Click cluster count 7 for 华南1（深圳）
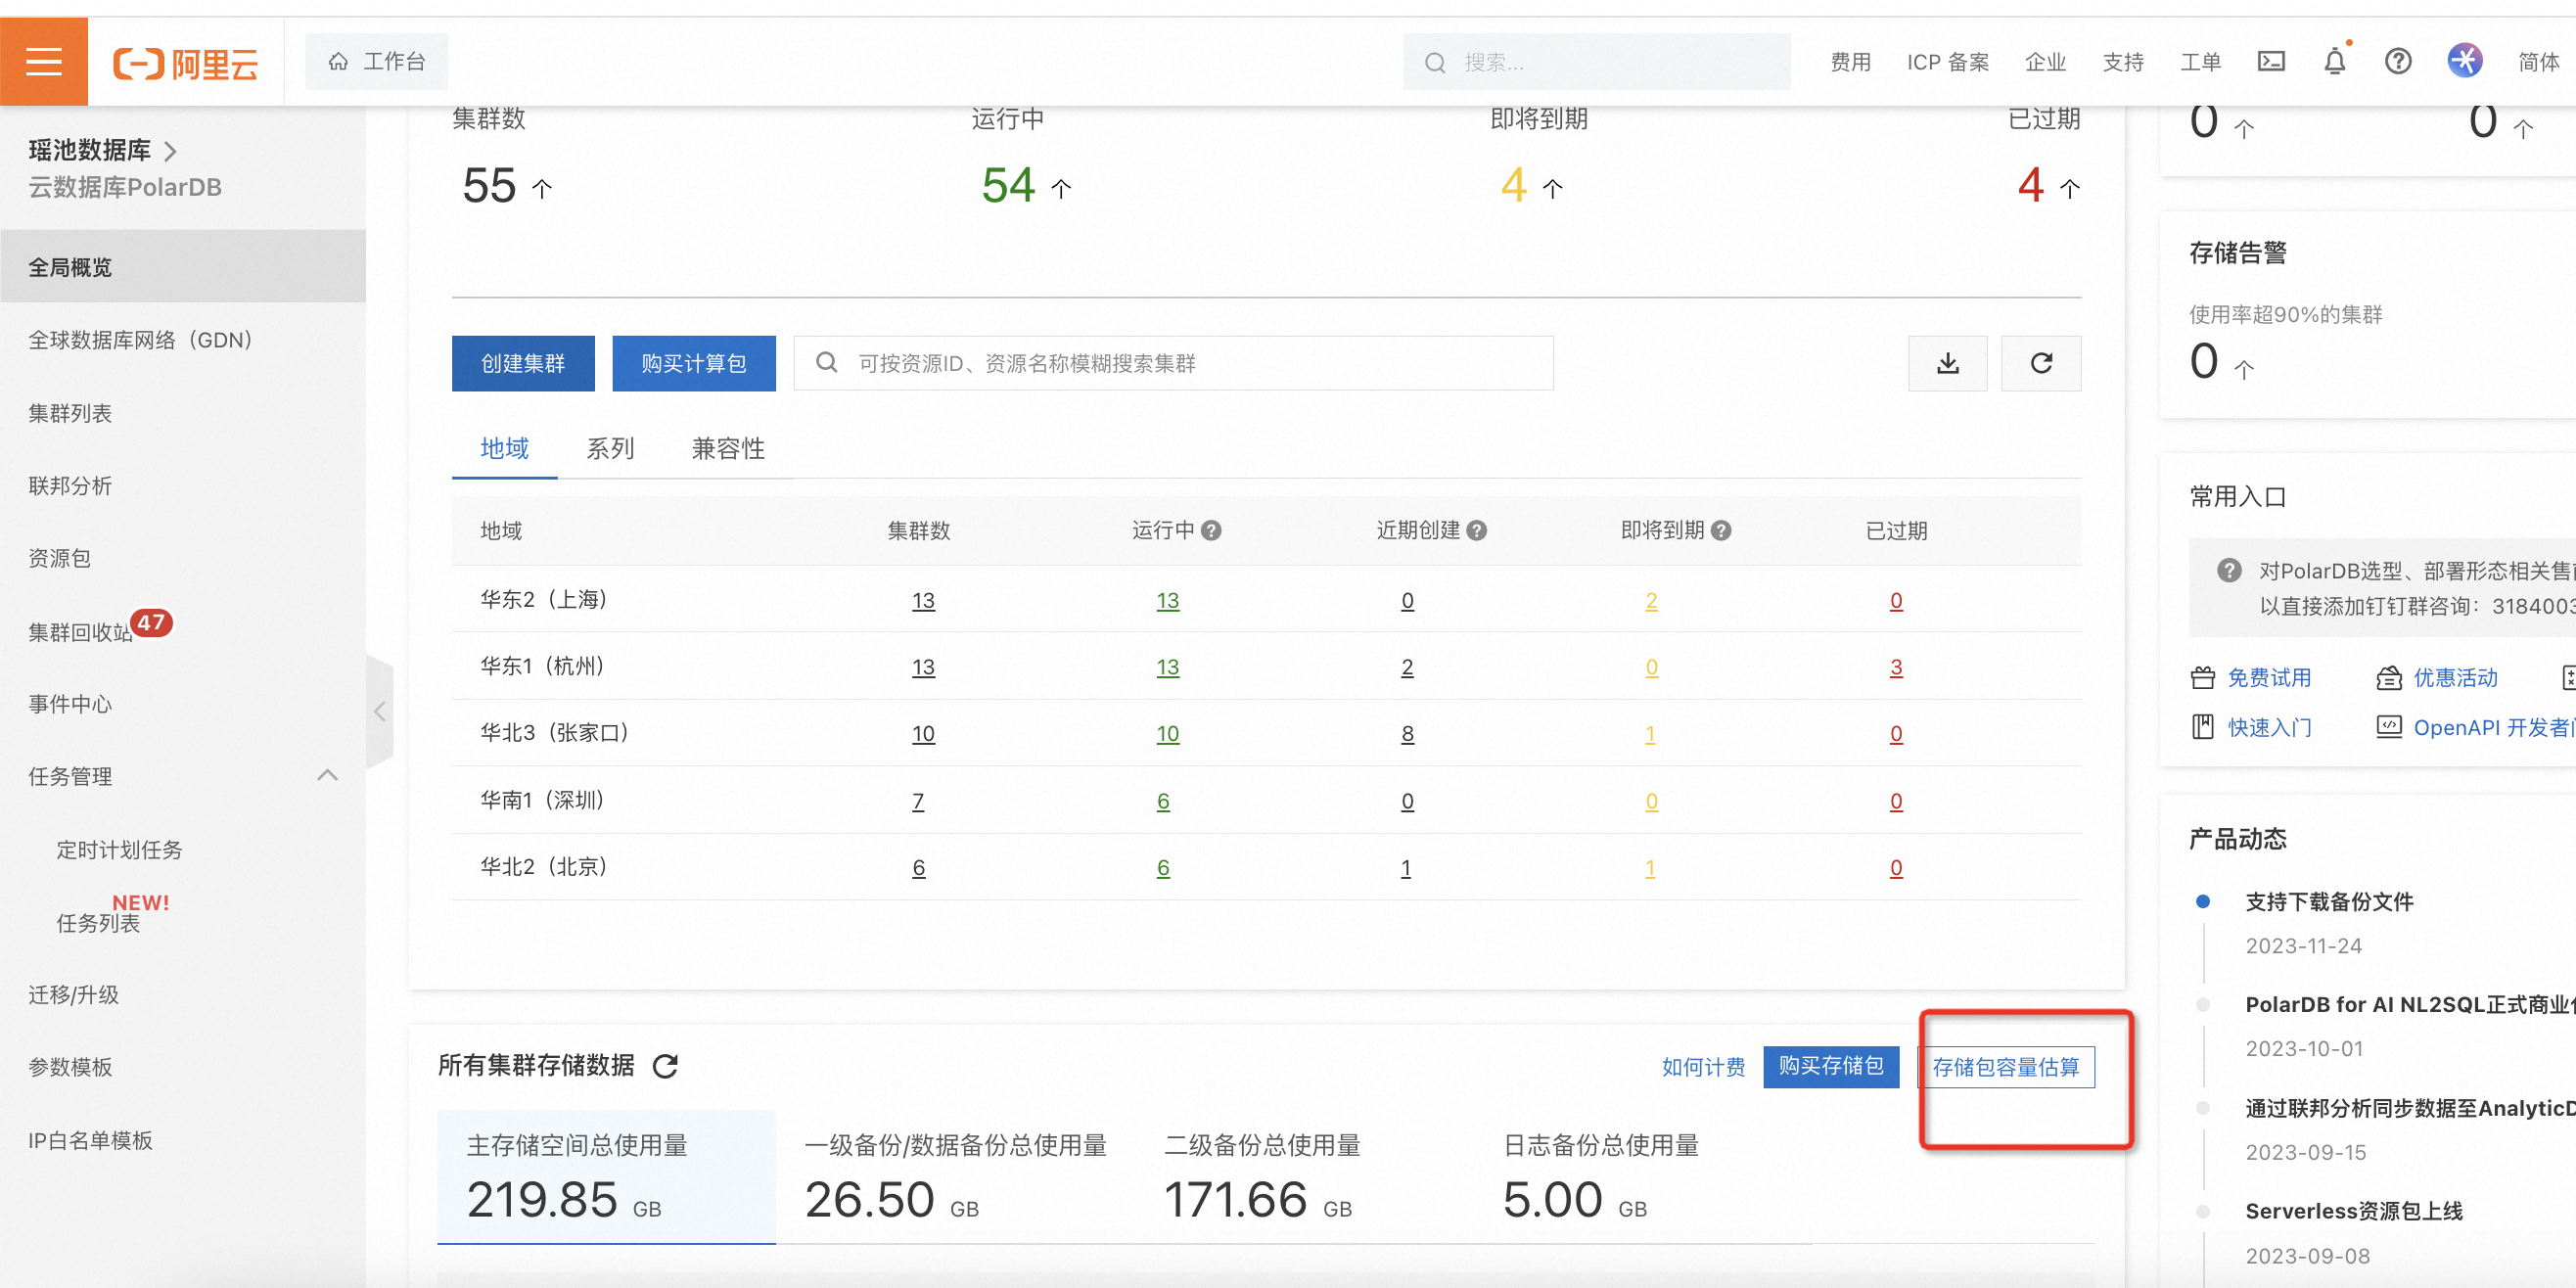Screen dimensions: 2576x1288 [918, 801]
